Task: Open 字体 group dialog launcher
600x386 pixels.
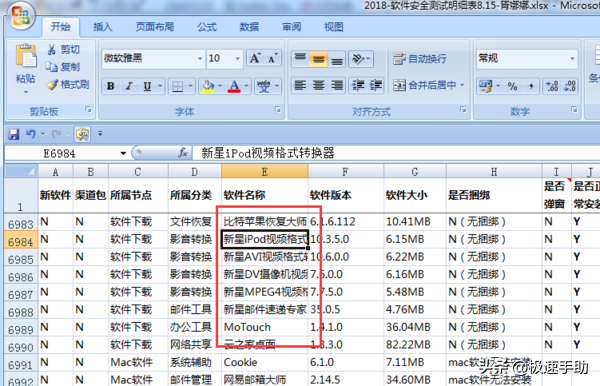Action: pyautogui.click(x=278, y=110)
